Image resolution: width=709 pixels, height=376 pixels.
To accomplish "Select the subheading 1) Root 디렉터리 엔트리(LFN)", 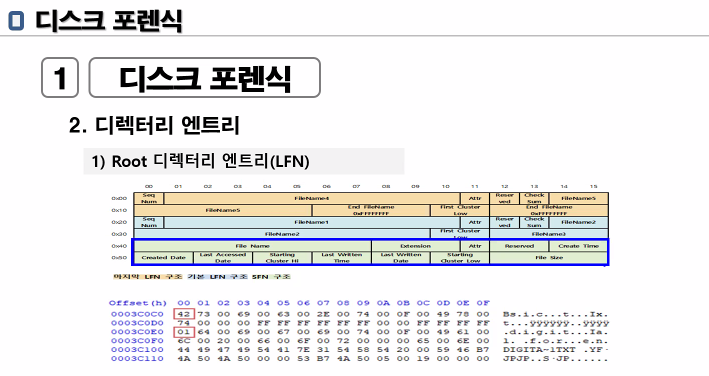I will click(200, 161).
